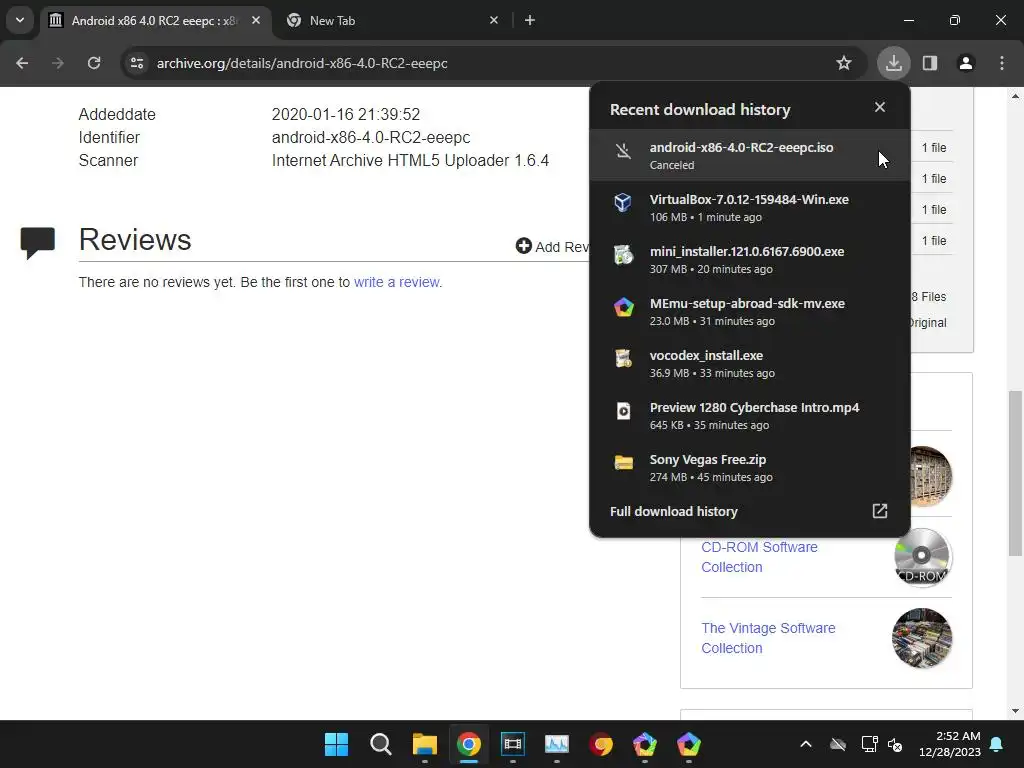Follow the write a review link
The width and height of the screenshot is (1024, 768).
coord(396,282)
